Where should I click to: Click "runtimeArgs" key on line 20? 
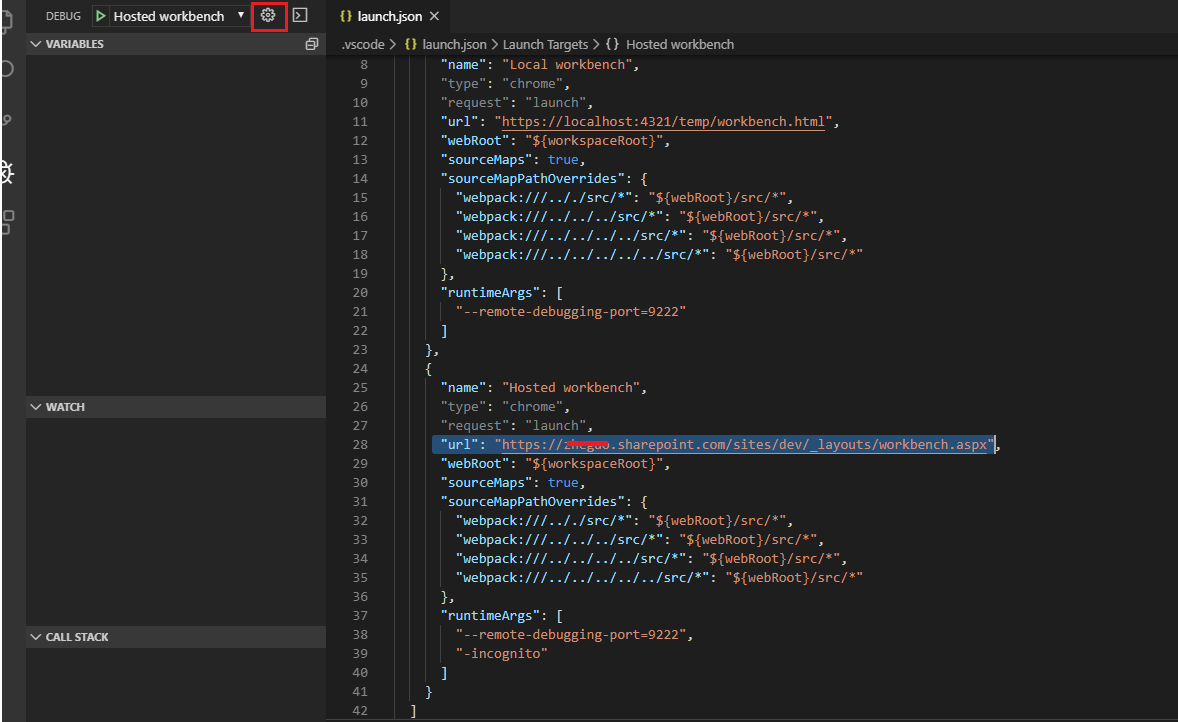[x=490, y=292]
